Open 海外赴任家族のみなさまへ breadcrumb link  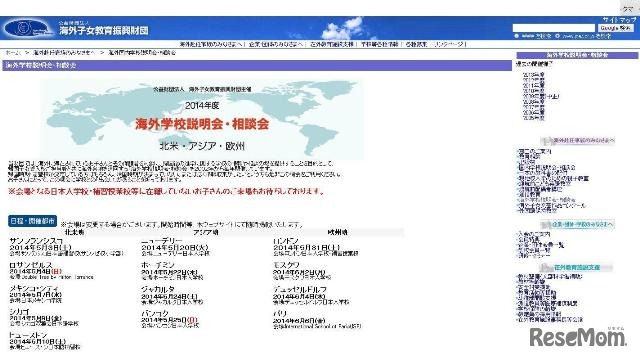[64, 53]
